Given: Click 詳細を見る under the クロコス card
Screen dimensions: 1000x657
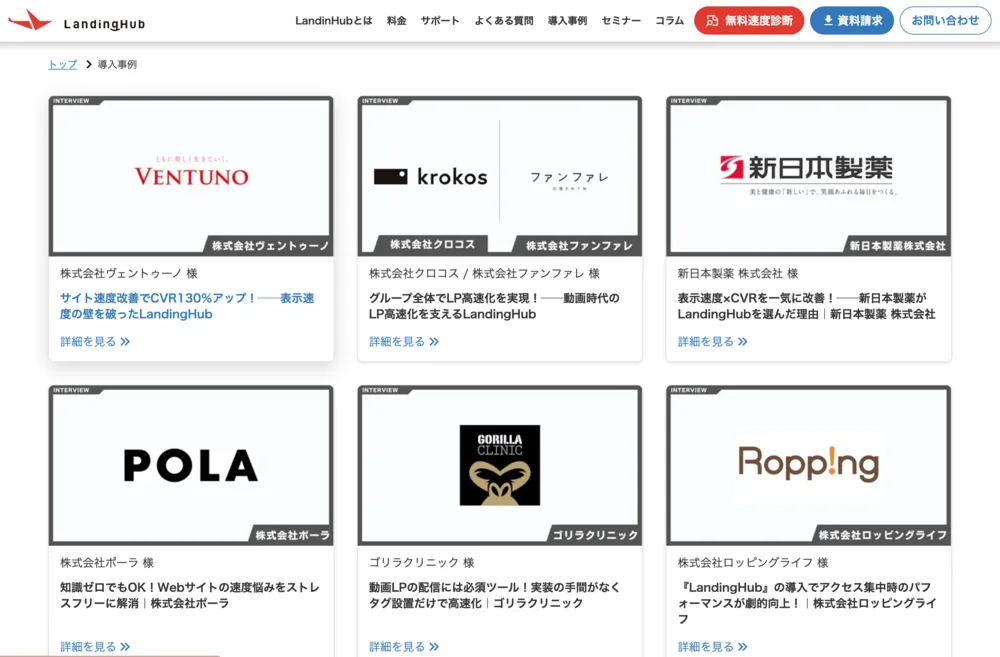Looking at the screenshot, I should pos(404,342).
